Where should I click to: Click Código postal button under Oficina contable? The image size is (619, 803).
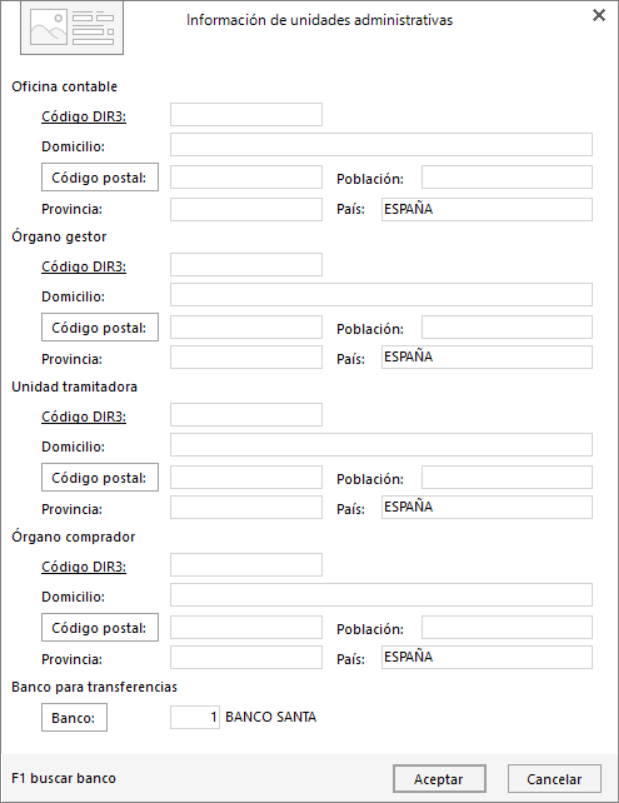100,177
